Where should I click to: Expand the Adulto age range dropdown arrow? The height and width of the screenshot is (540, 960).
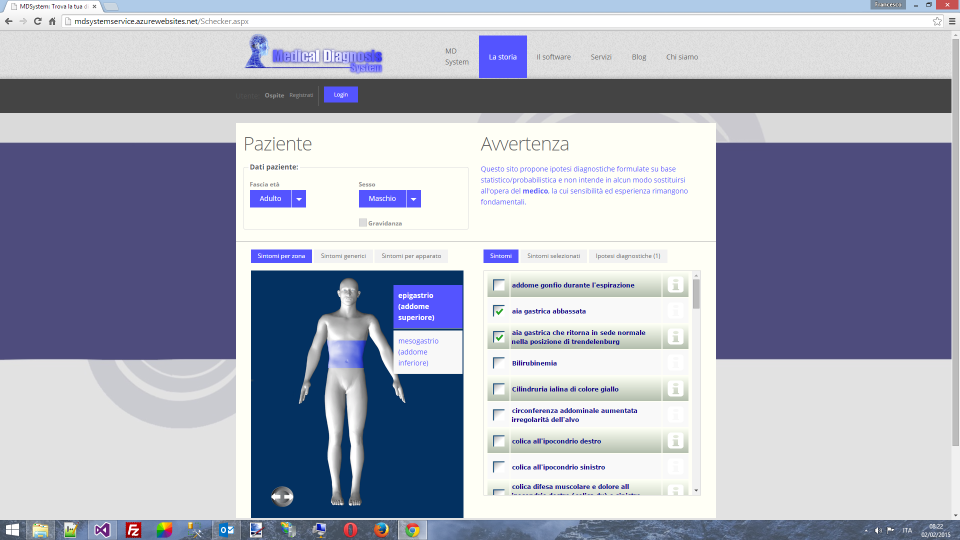[x=299, y=199]
